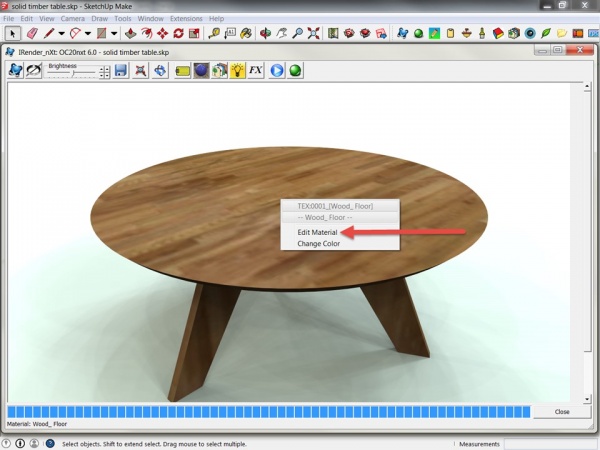Screen dimensions: 600x450
Task: Activate the Zoom Extents tool
Action: tap(315, 33)
